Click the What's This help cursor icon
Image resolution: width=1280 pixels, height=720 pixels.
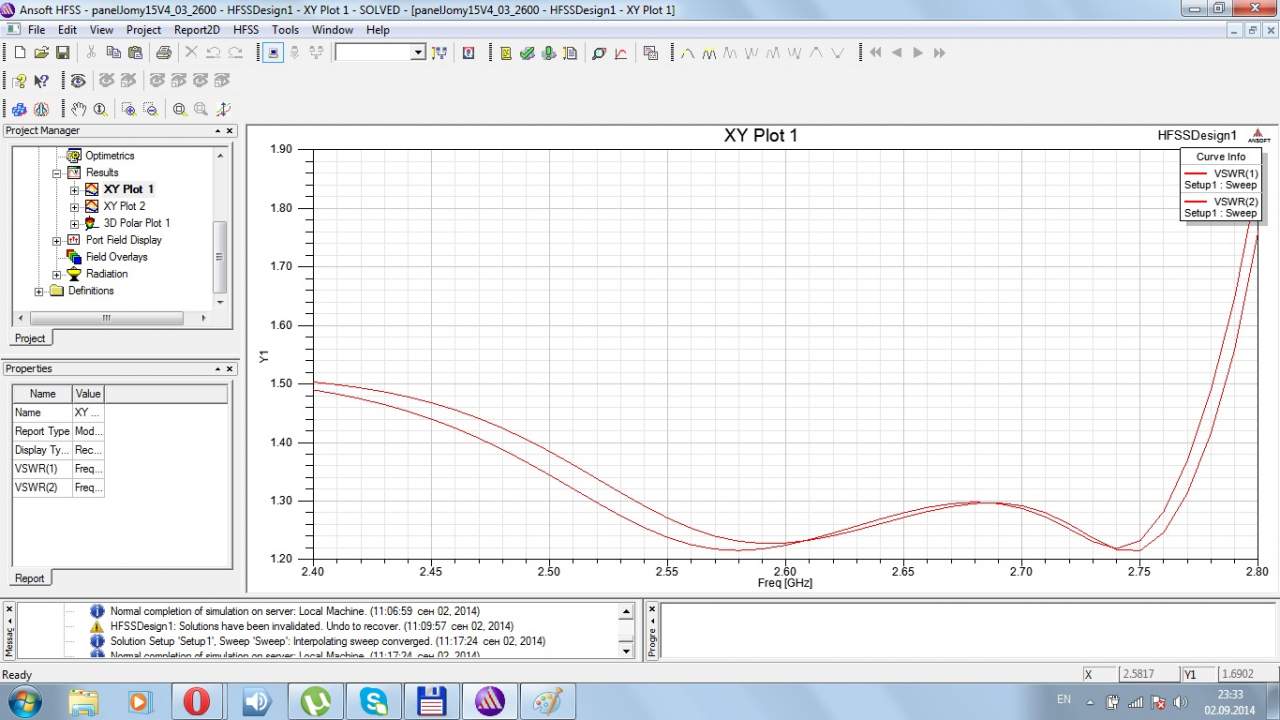click(41, 81)
